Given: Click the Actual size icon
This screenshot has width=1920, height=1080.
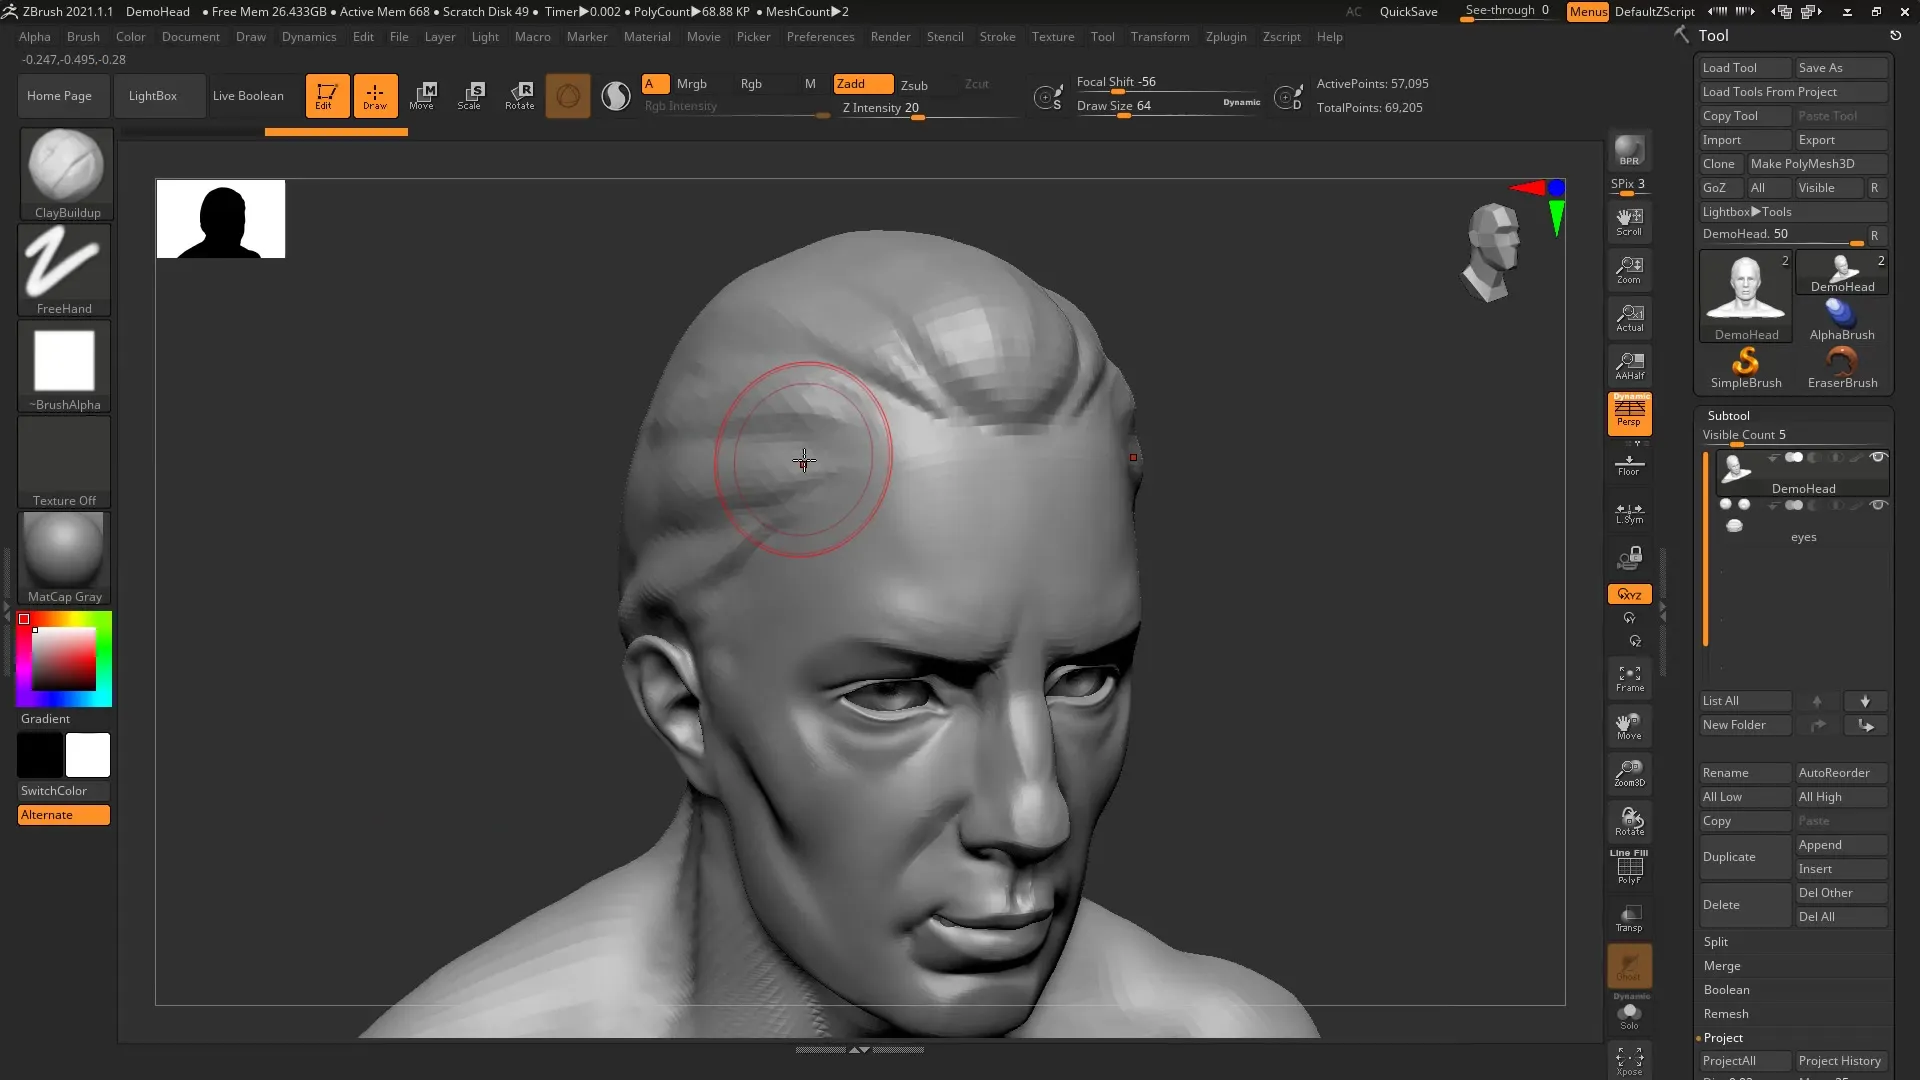Looking at the screenshot, I should coord(1629,317).
